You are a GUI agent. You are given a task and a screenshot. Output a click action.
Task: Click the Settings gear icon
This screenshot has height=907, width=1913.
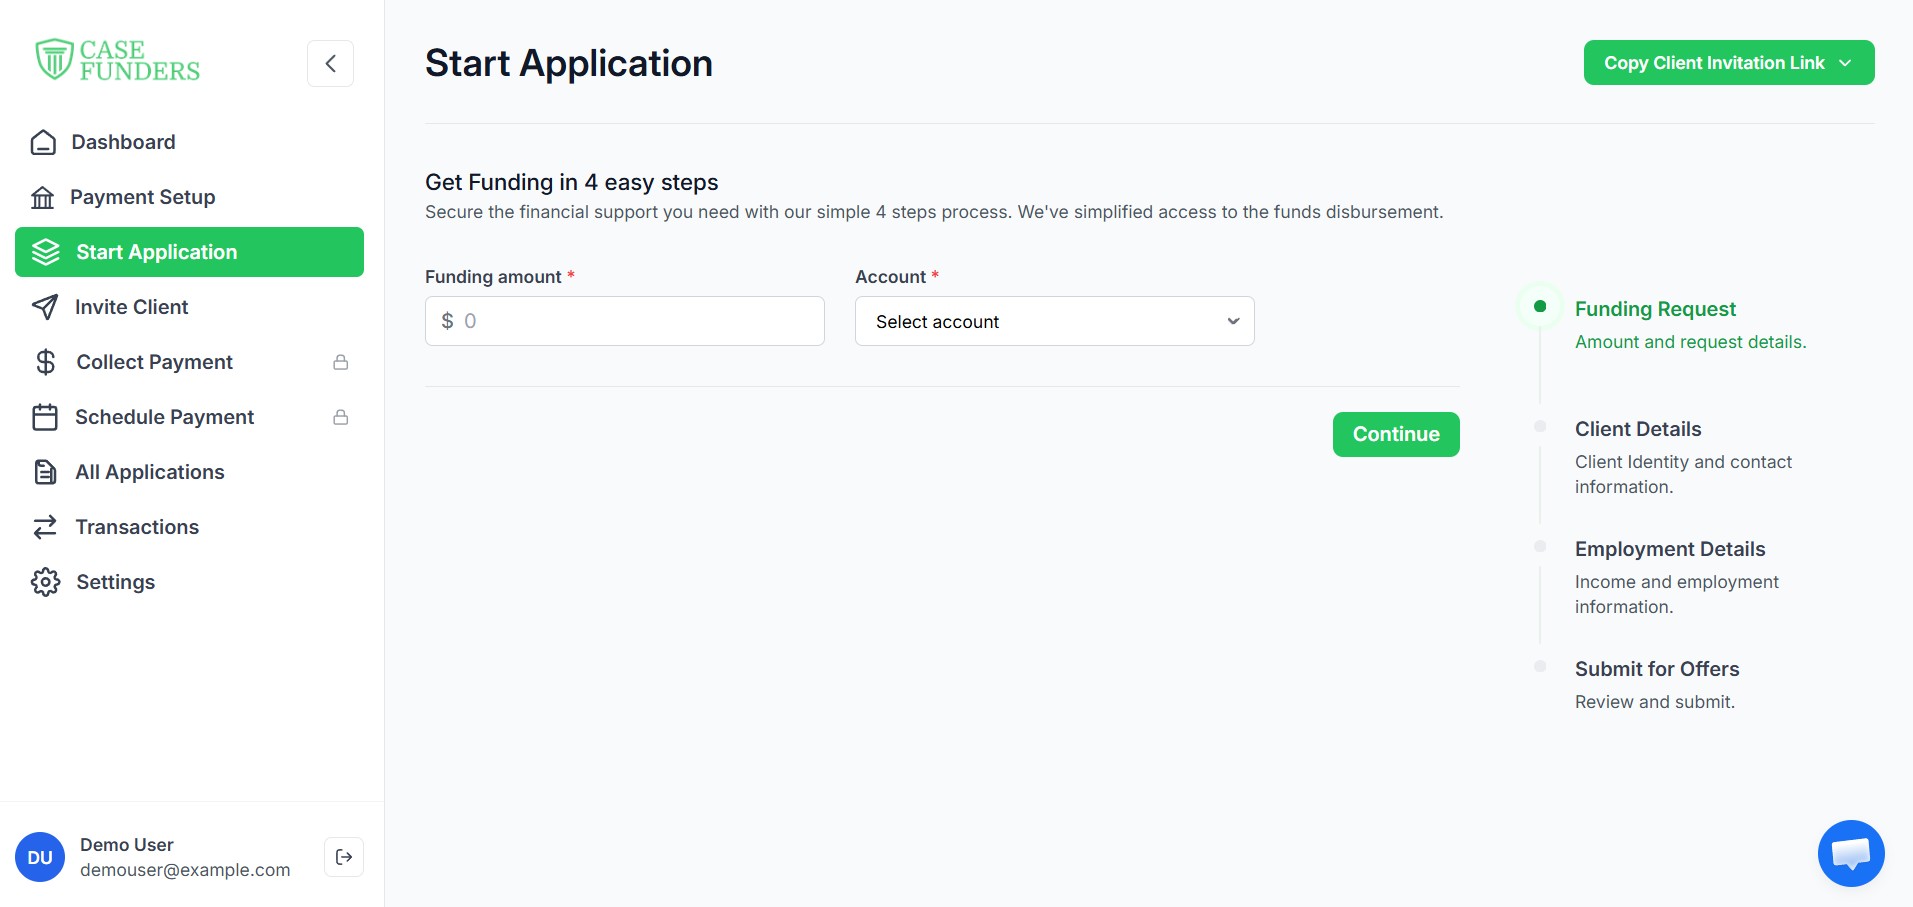(45, 582)
